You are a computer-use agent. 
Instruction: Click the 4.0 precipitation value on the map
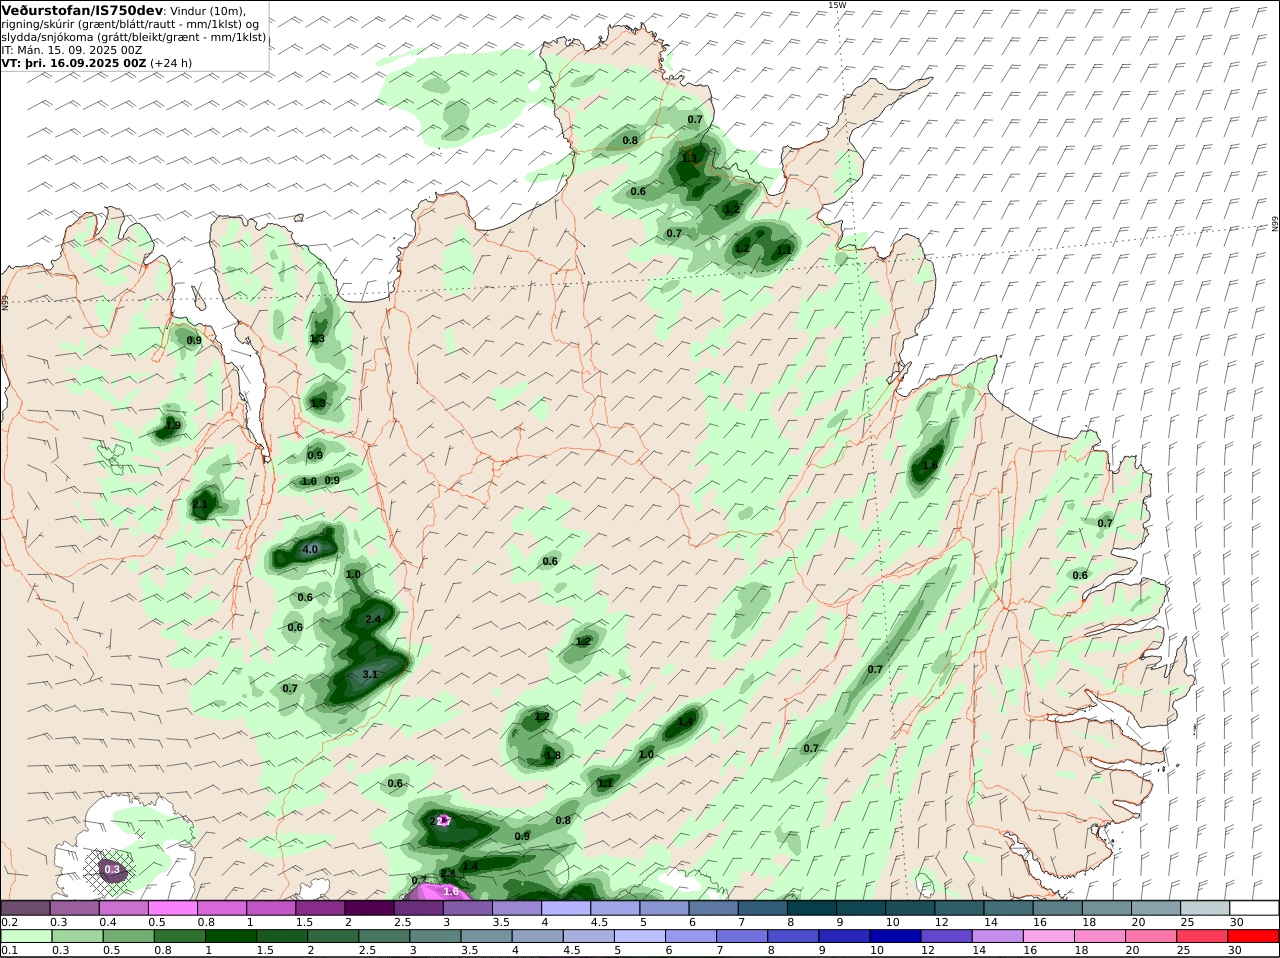coord(310,549)
